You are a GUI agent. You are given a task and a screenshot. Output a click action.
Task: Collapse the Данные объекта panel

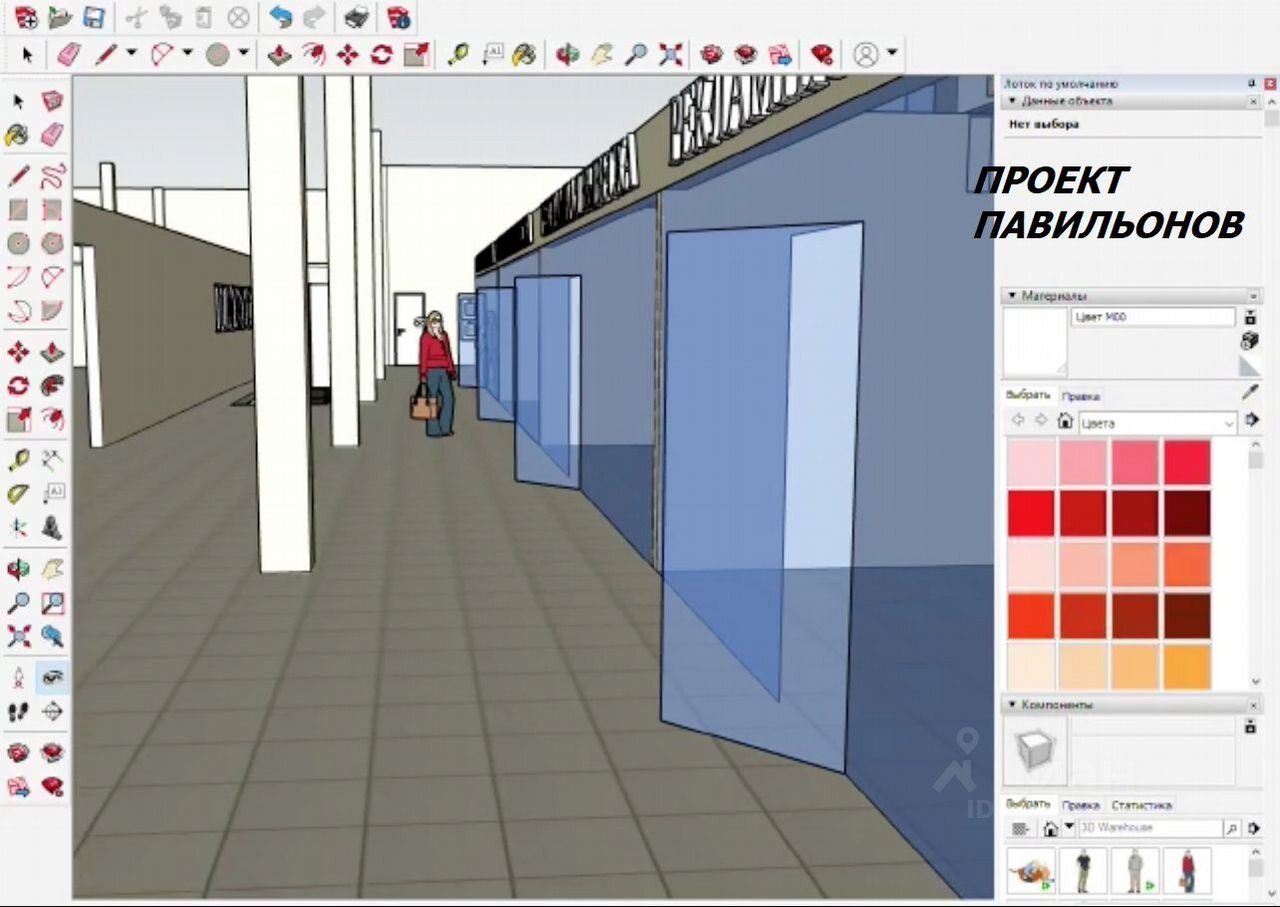point(1012,101)
